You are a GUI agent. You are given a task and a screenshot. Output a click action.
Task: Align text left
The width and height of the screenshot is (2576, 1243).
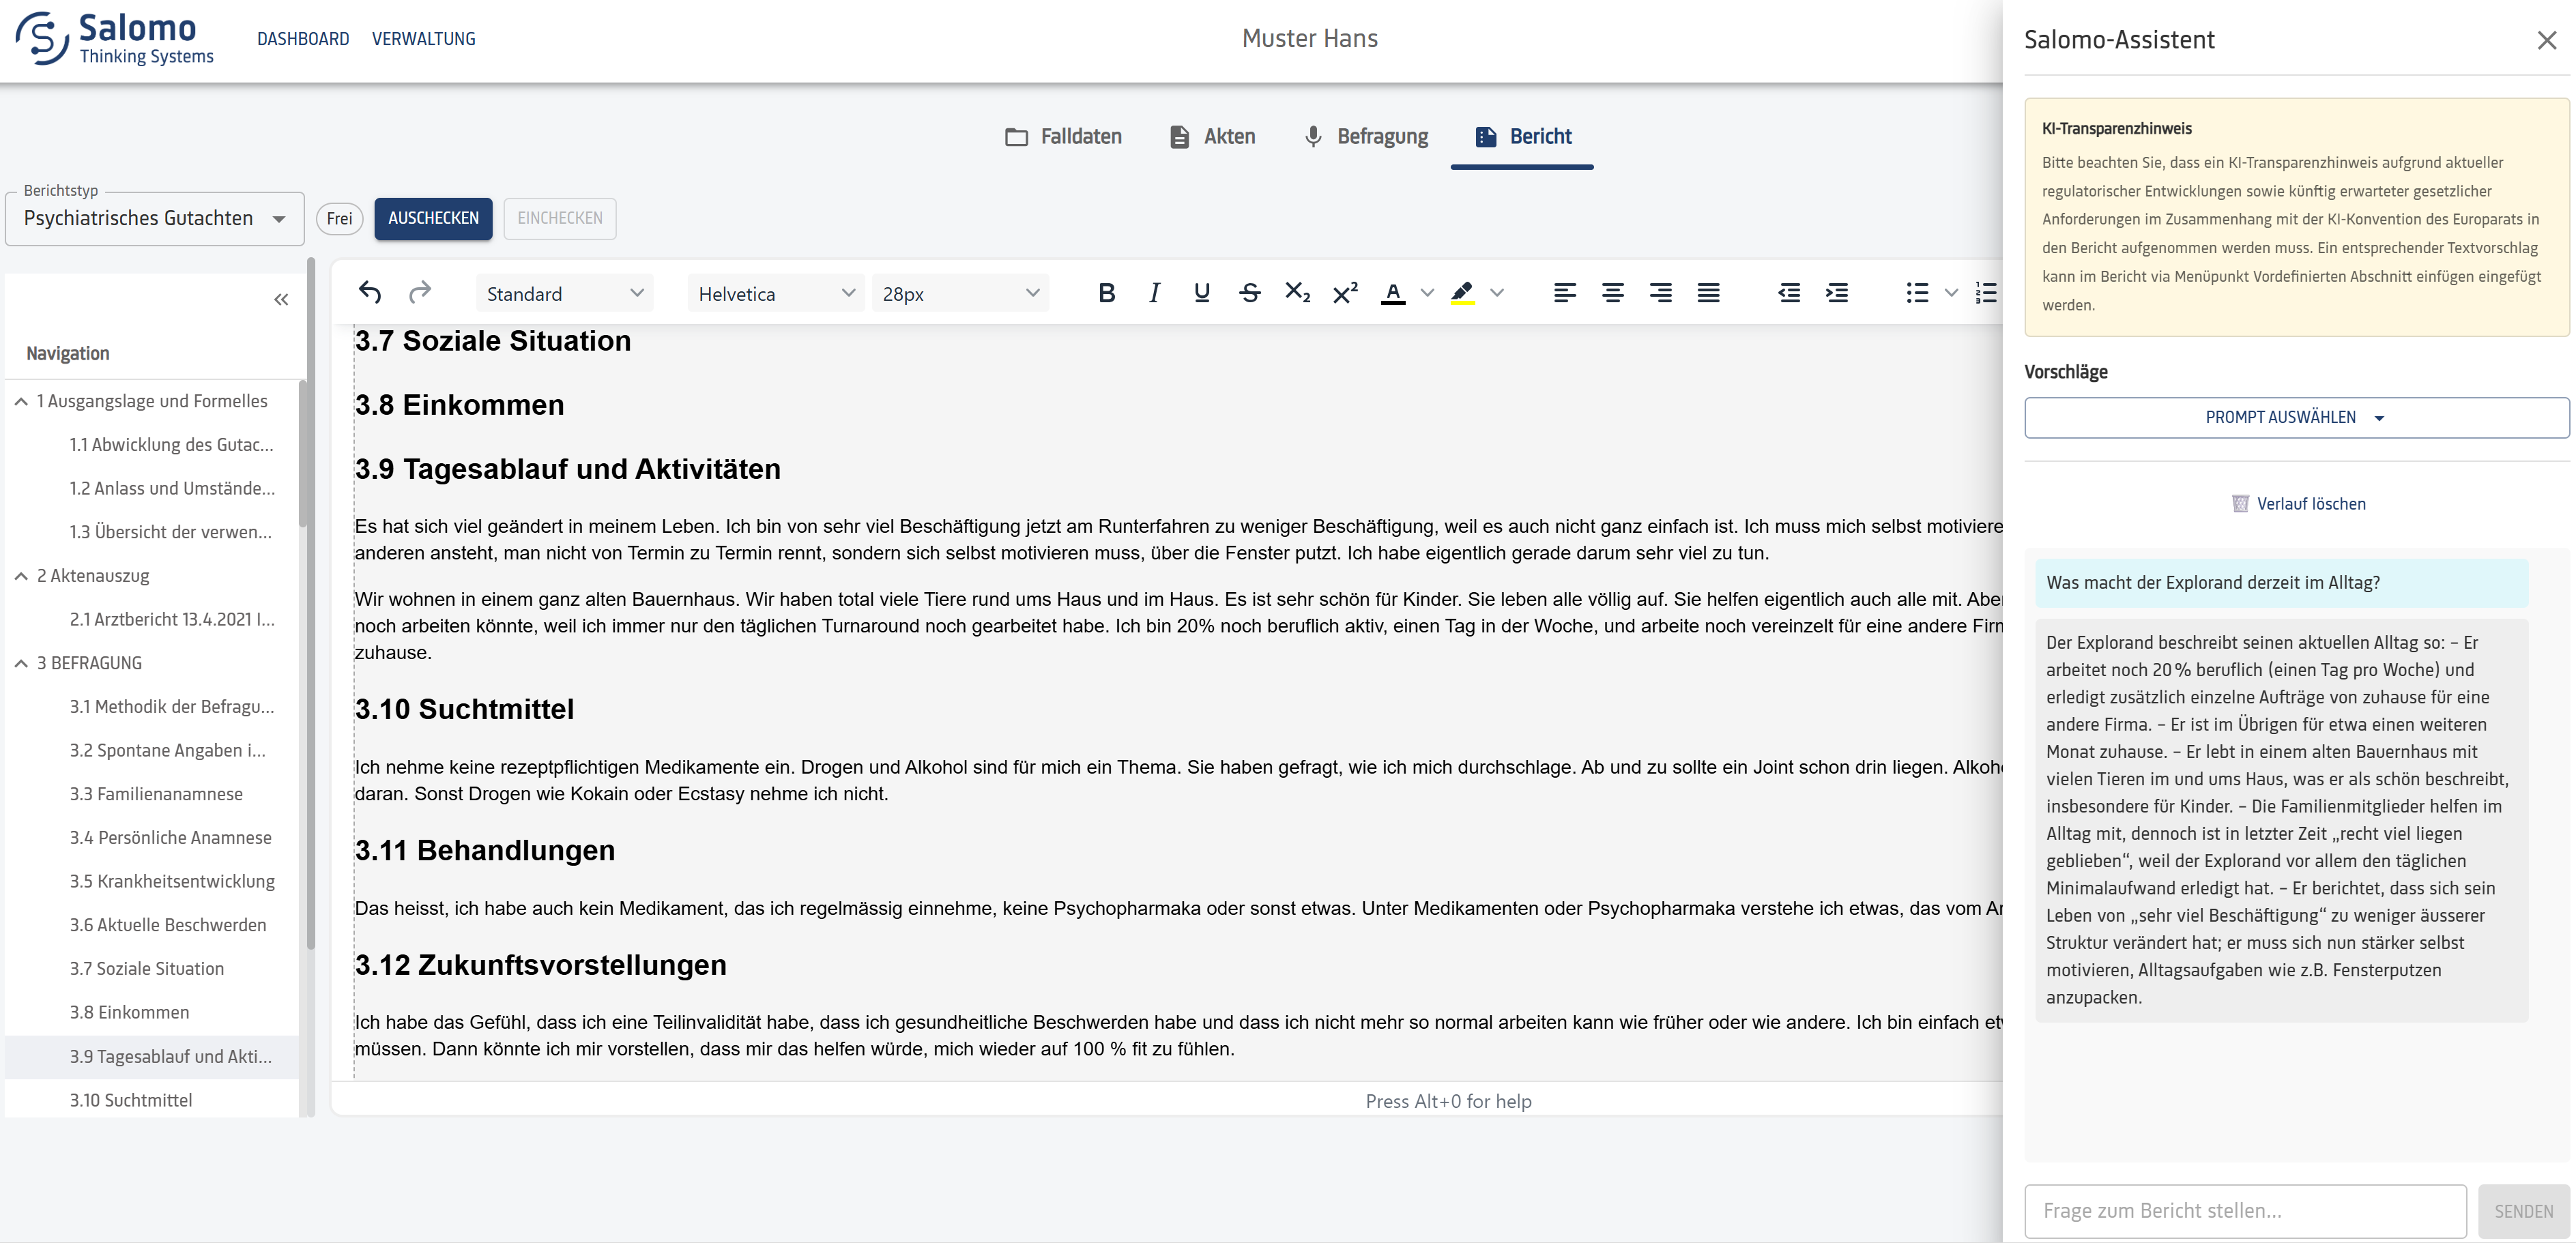pos(1565,293)
